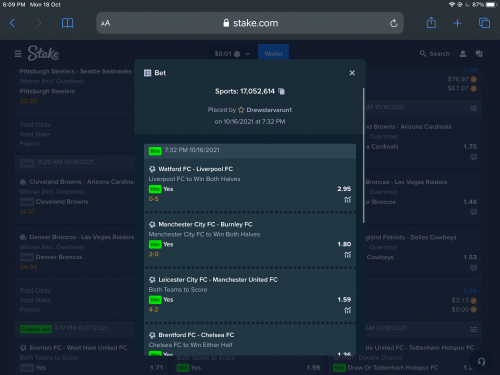This screenshot has height=375, width=500.
Task: Select the 1.59 odds in Bet dialog
Action: [x=344, y=300]
